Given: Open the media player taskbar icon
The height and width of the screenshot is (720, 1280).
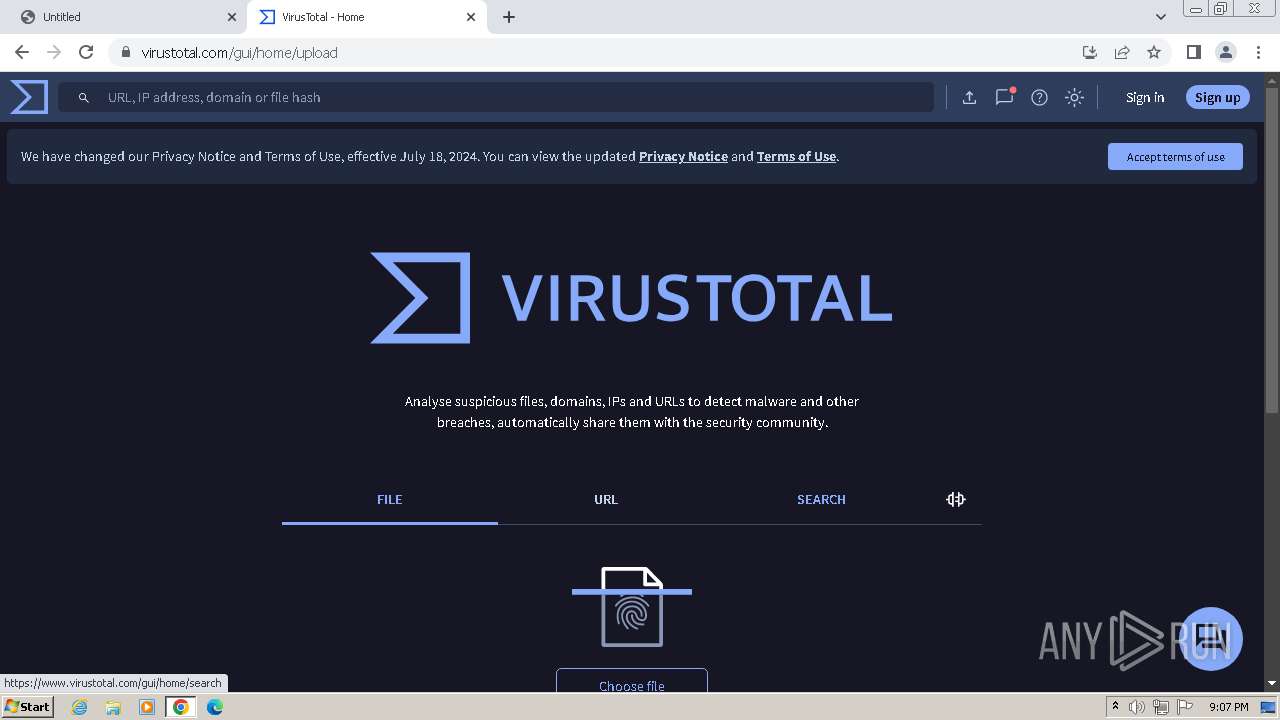Looking at the screenshot, I should click(x=147, y=707).
